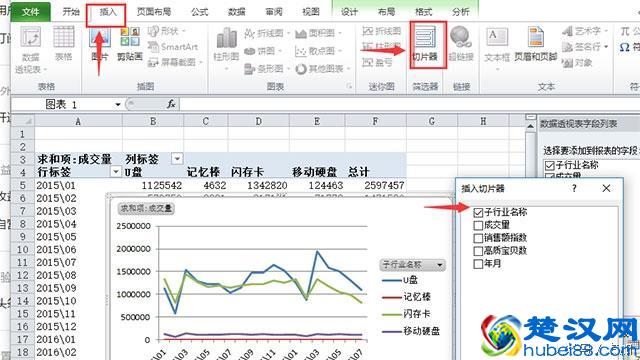Check 成交量 in Insert Slicers dialog
Screen dimensions: 640x360
click(x=478, y=225)
